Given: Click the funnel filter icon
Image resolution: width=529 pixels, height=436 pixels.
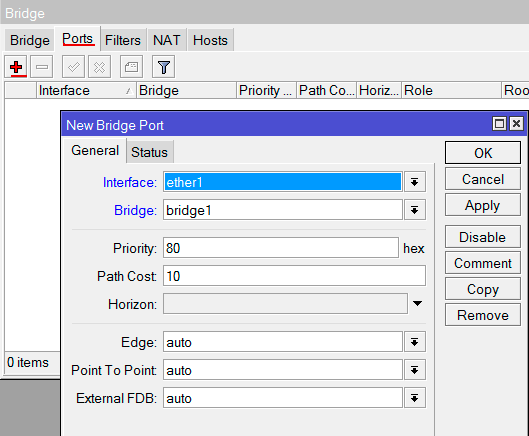Looking at the screenshot, I should (164, 67).
